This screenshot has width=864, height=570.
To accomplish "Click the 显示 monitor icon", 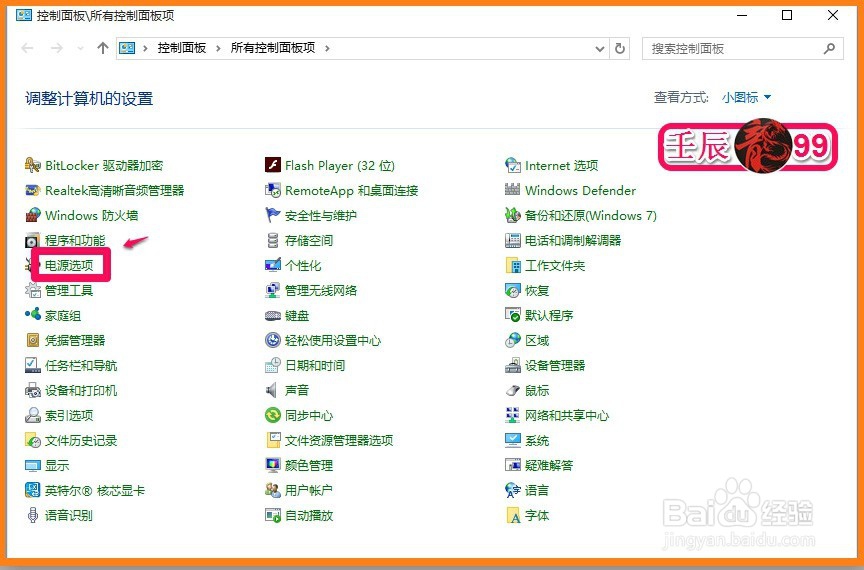I will pos(33,465).
